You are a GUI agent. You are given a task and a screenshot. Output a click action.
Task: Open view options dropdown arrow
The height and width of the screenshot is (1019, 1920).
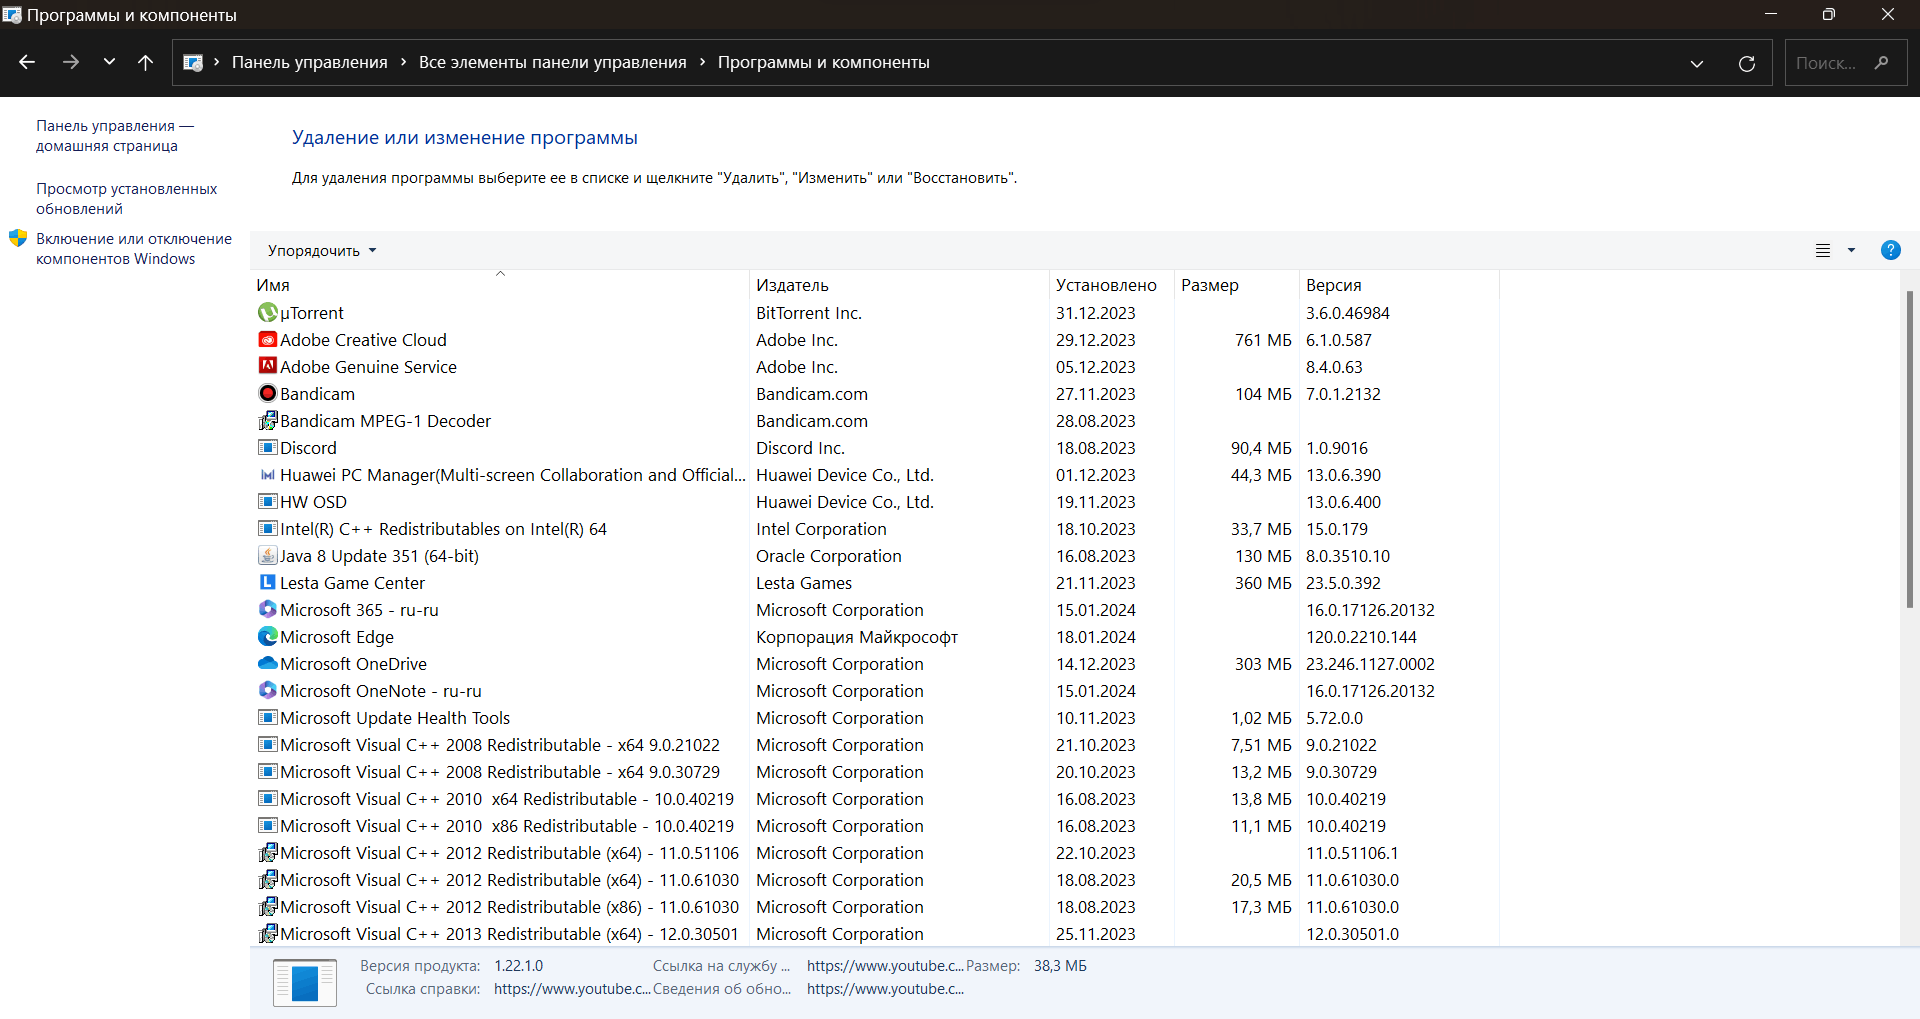(1851, 251)
